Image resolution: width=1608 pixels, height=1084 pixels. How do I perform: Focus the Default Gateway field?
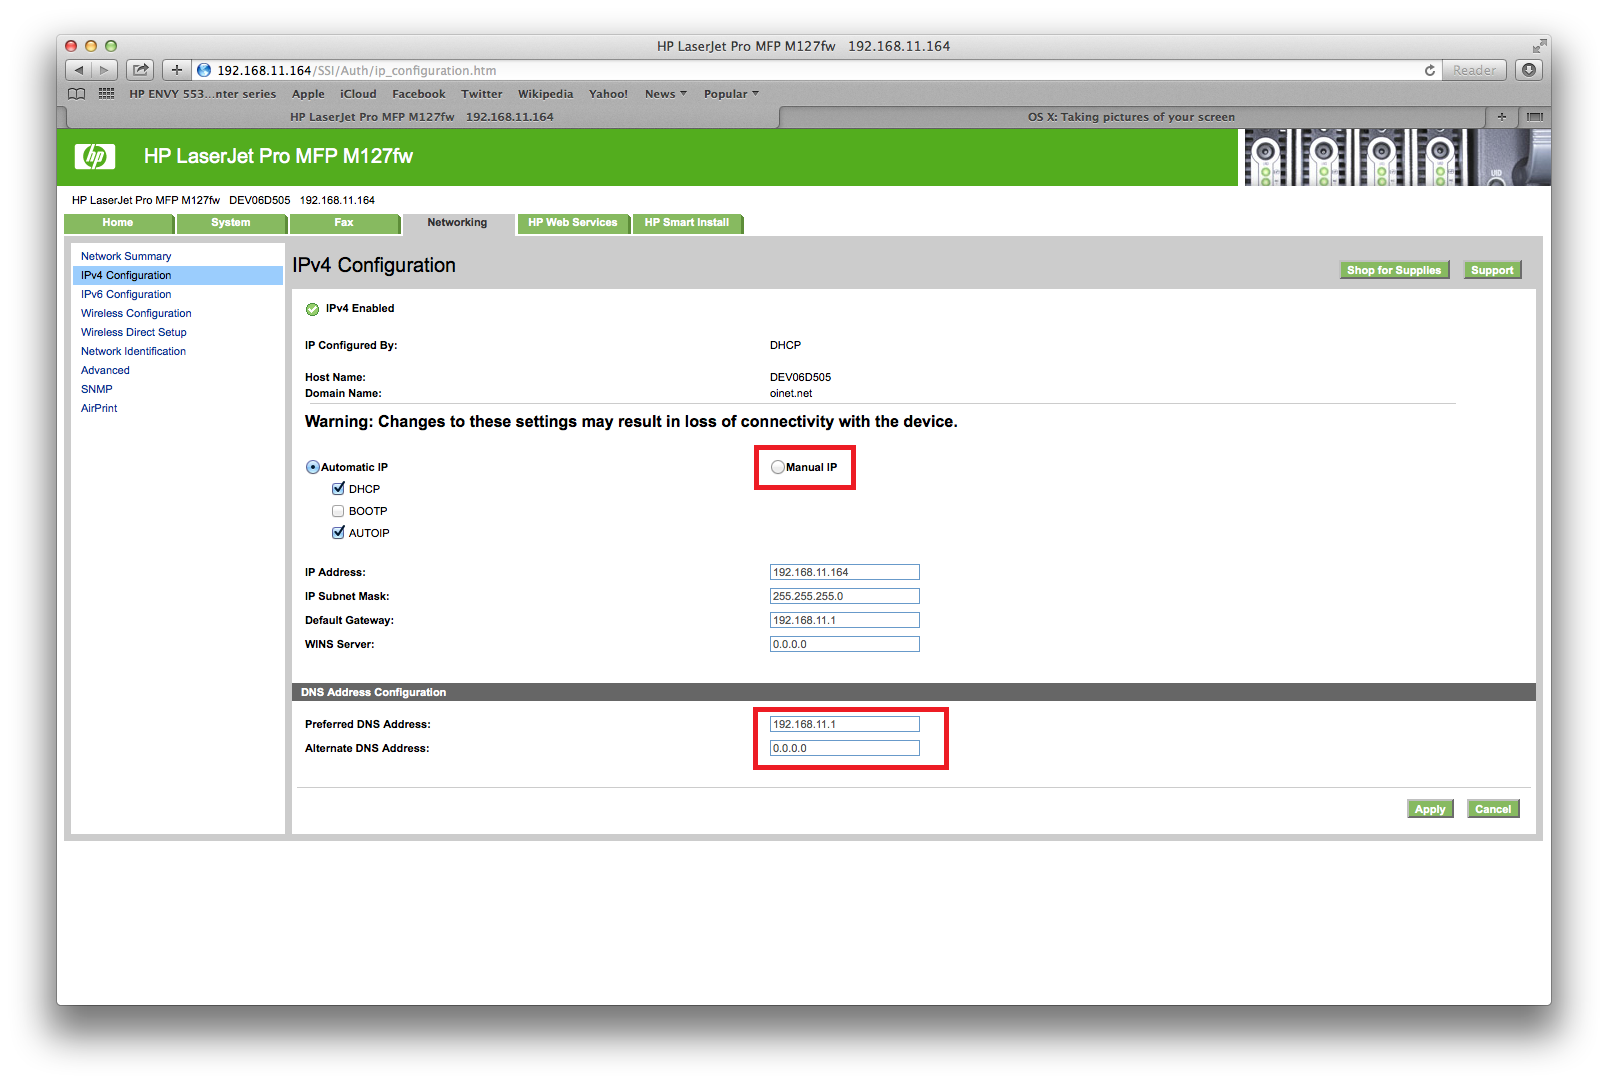point(845,620)
